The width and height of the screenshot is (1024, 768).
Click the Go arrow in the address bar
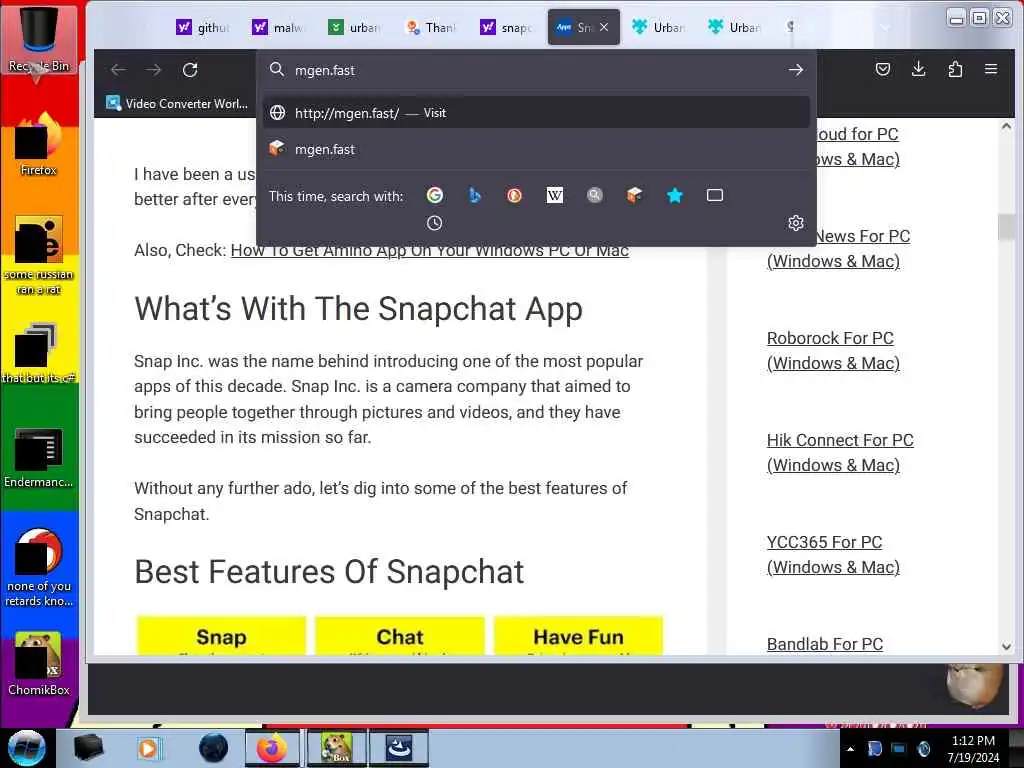click(795, 70)
